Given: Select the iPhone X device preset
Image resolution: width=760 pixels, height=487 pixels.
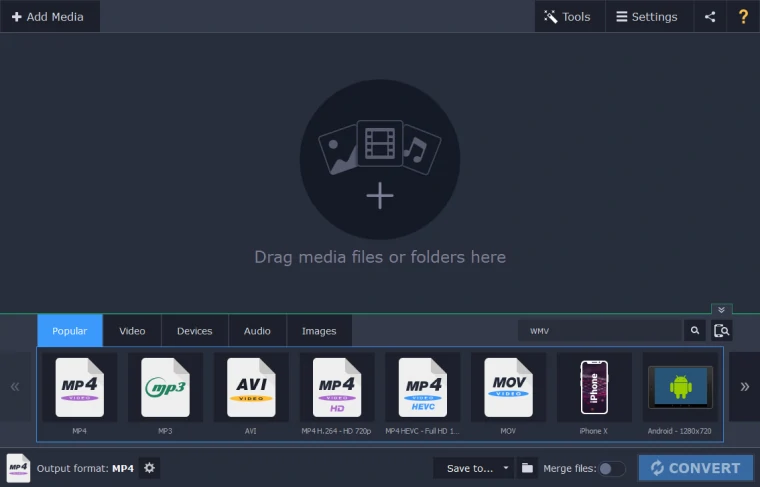Looking at the screenshot, I should coord(594,393).
